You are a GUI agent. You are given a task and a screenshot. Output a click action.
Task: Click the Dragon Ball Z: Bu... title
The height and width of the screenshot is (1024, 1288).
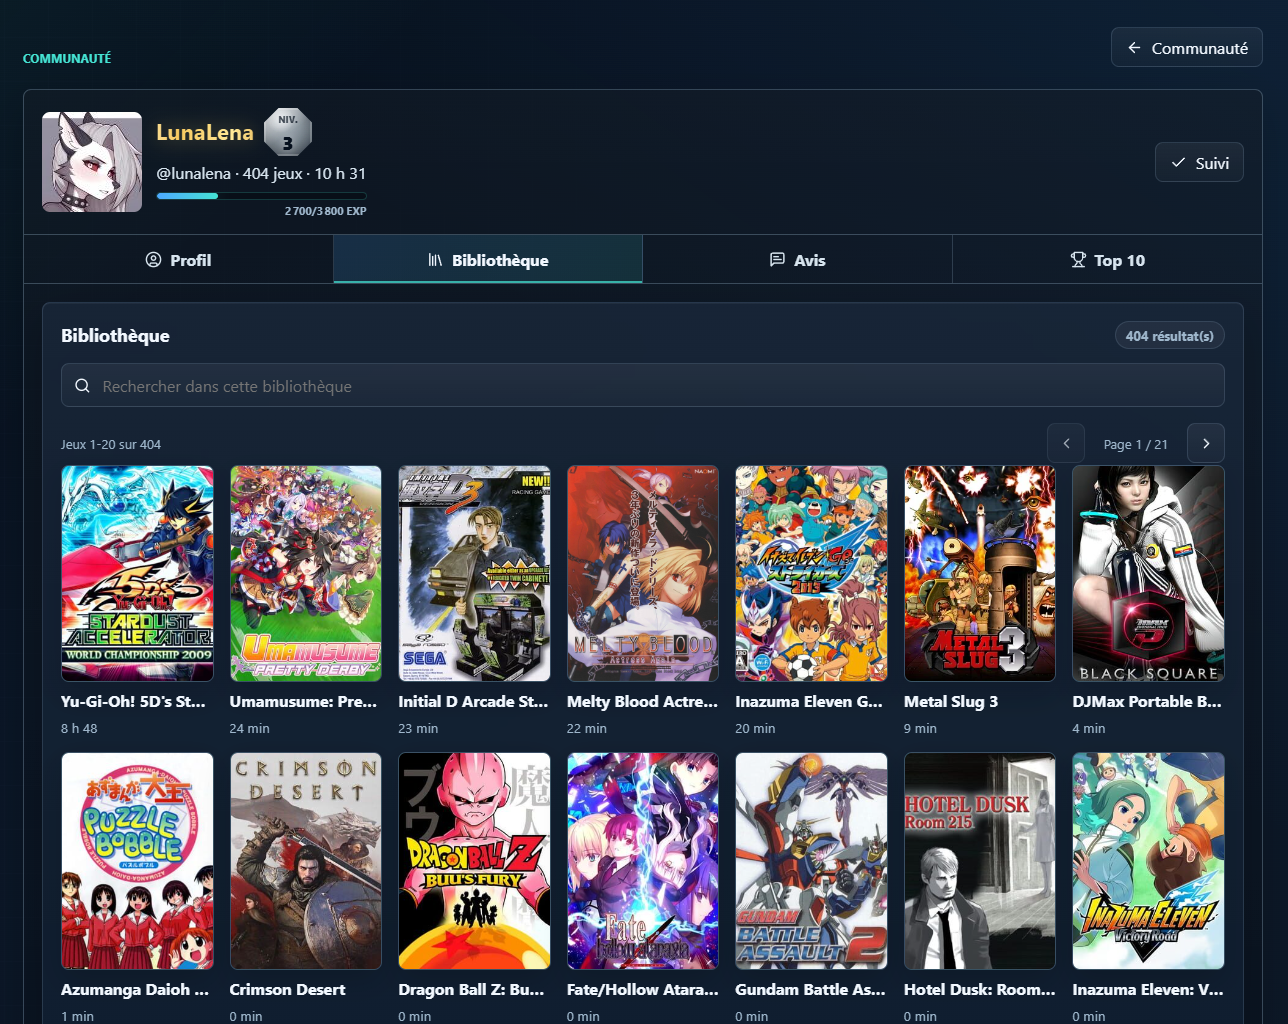coord(471,989)
